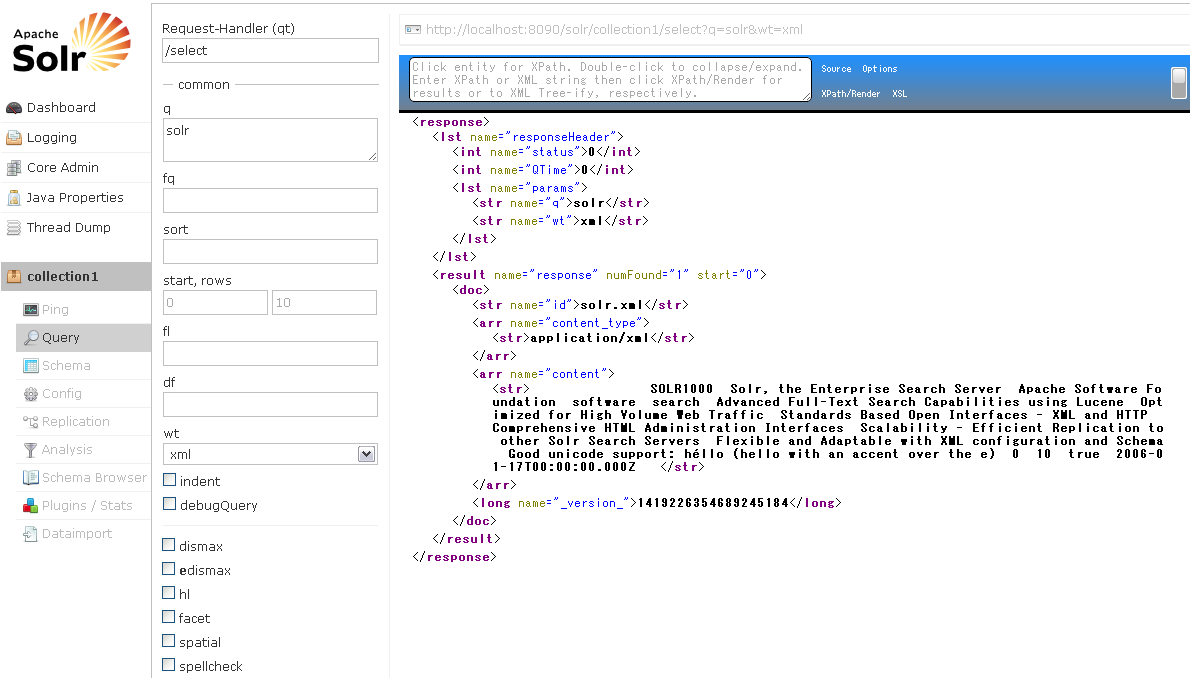Click the df default field input
Screen dimensions: 1190x678
pos(270,404)
